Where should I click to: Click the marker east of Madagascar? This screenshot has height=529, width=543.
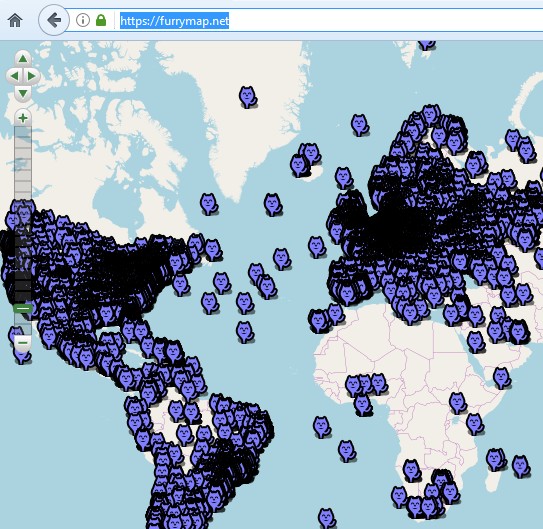click(x=521, y=467)
